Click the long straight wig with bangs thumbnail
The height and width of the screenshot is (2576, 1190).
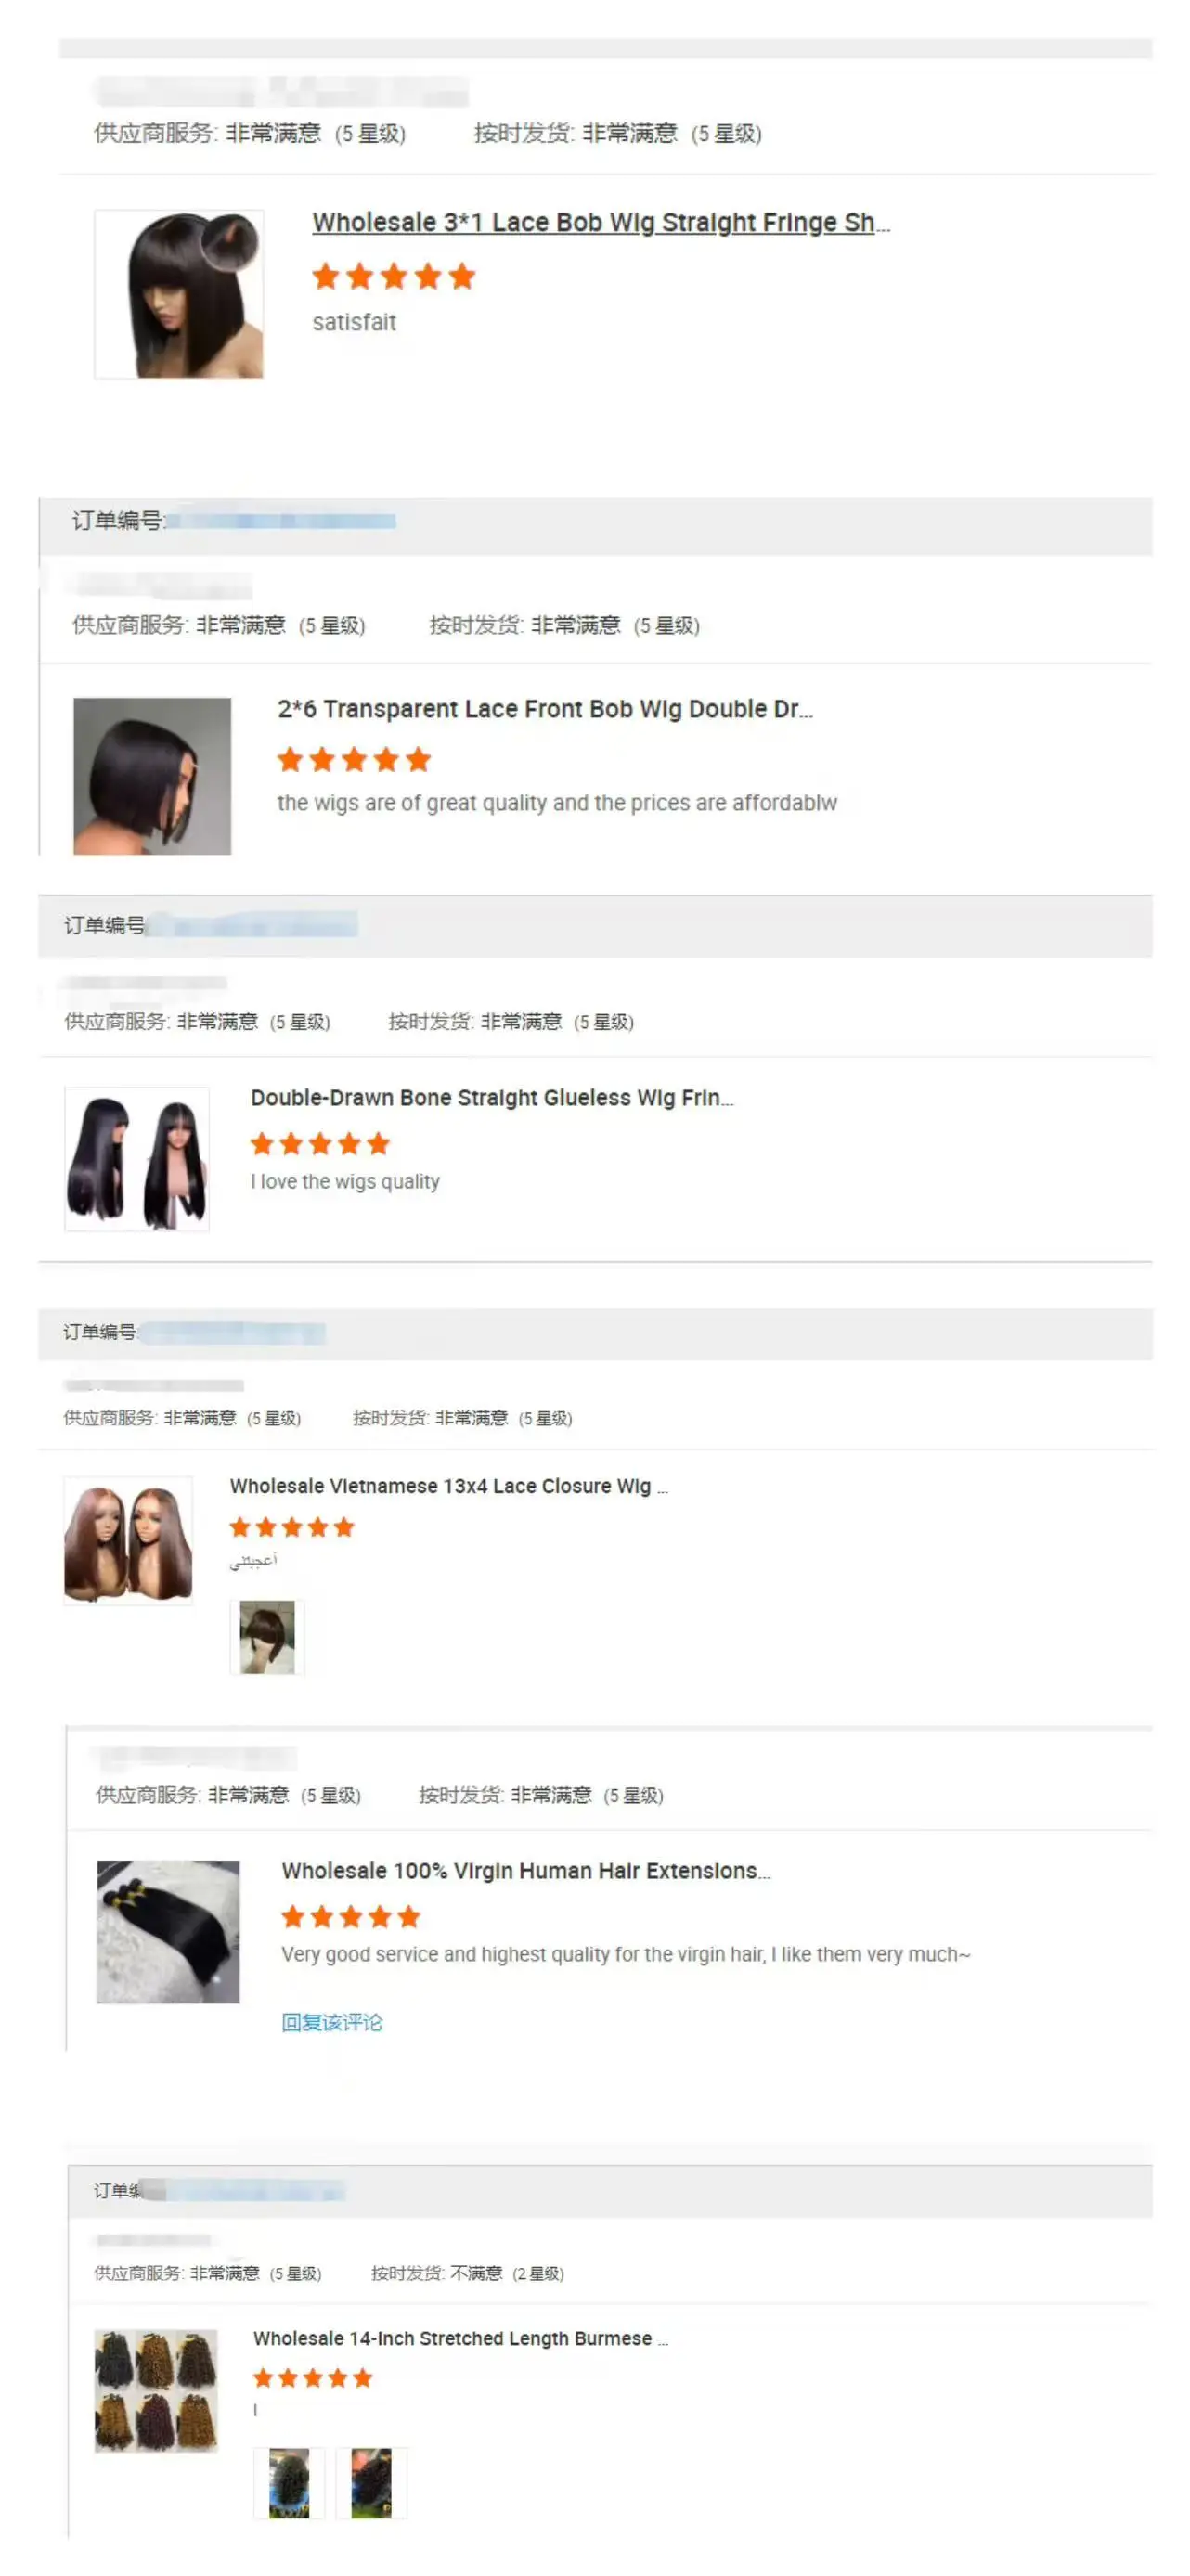(137, 1159)
